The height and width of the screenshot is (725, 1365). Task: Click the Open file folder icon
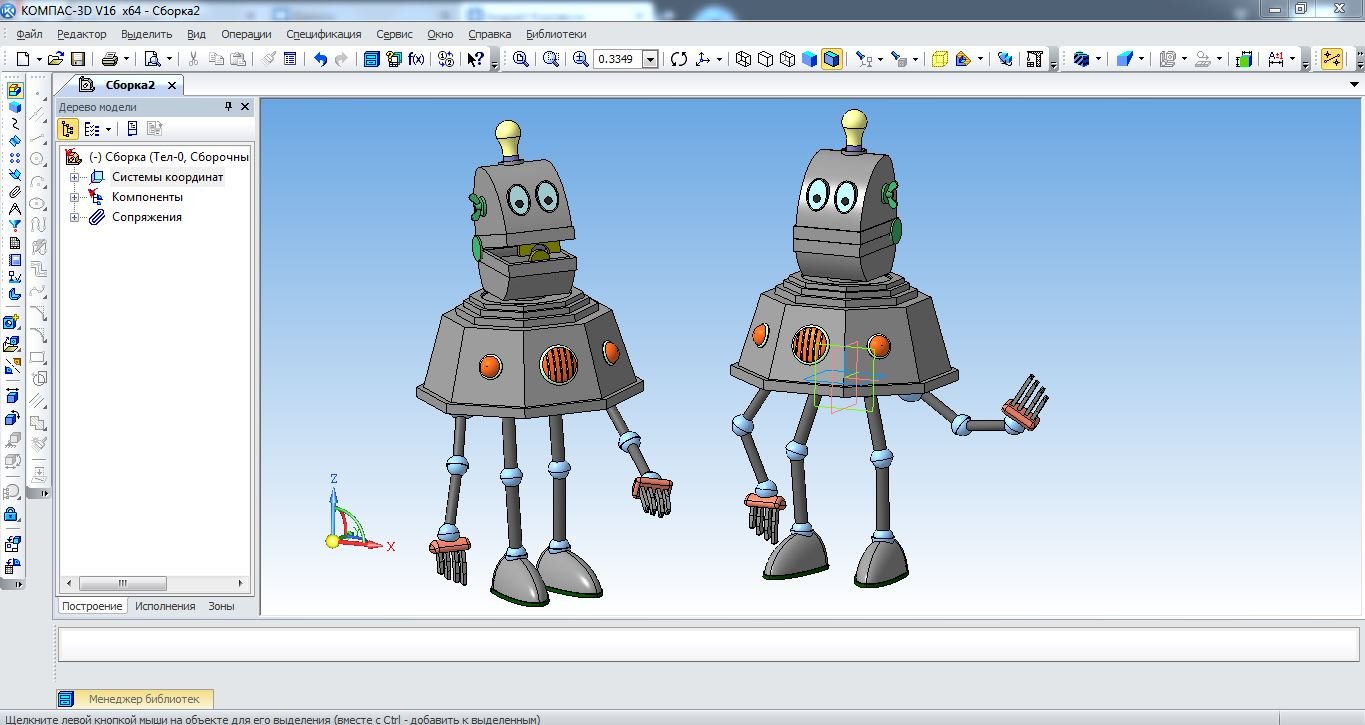56,59
